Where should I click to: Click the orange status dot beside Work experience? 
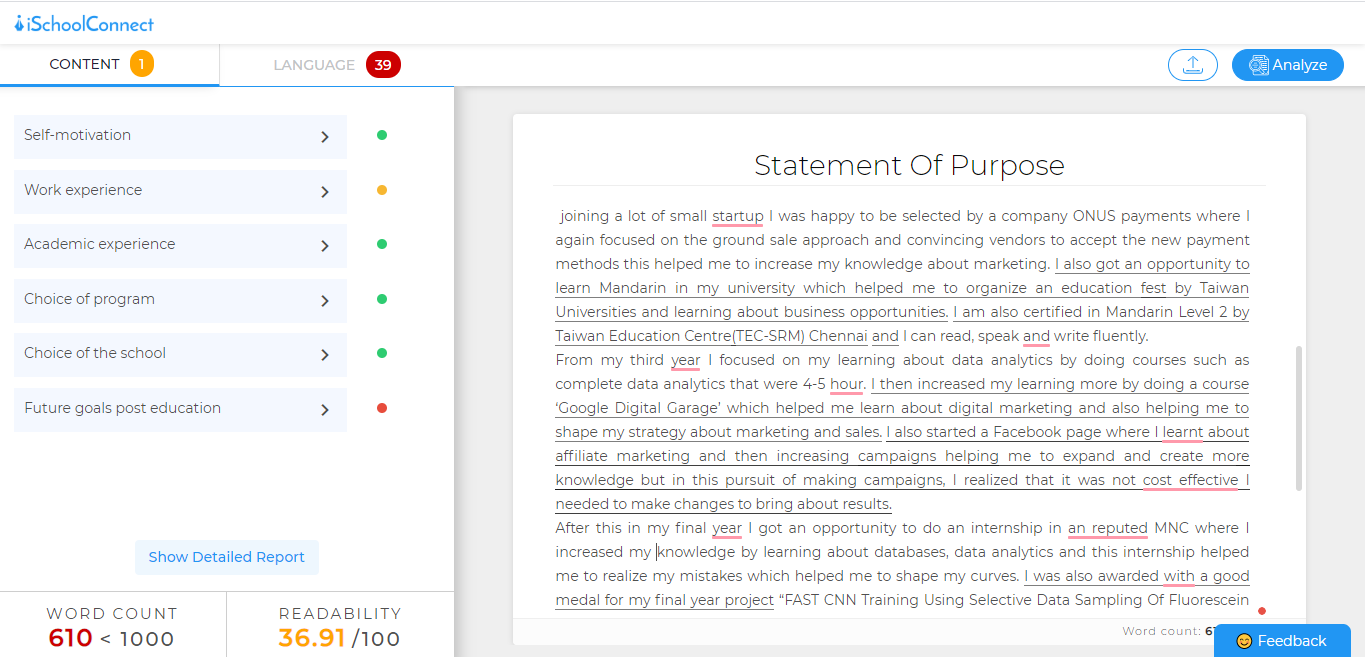[x=382, y=190]
